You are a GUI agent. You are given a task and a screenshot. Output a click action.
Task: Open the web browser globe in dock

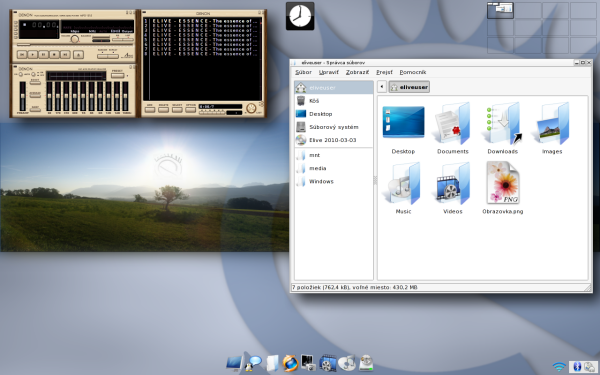290,363
